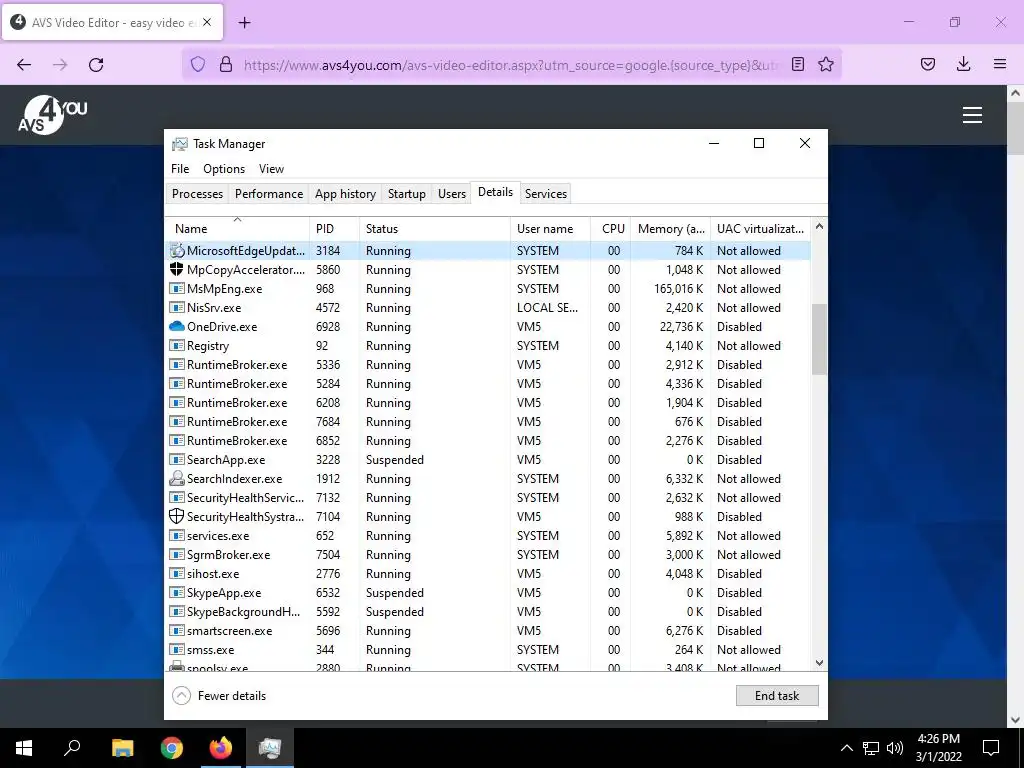Sort by the Memory column header
1024x768 pixels.
(670, 229)
